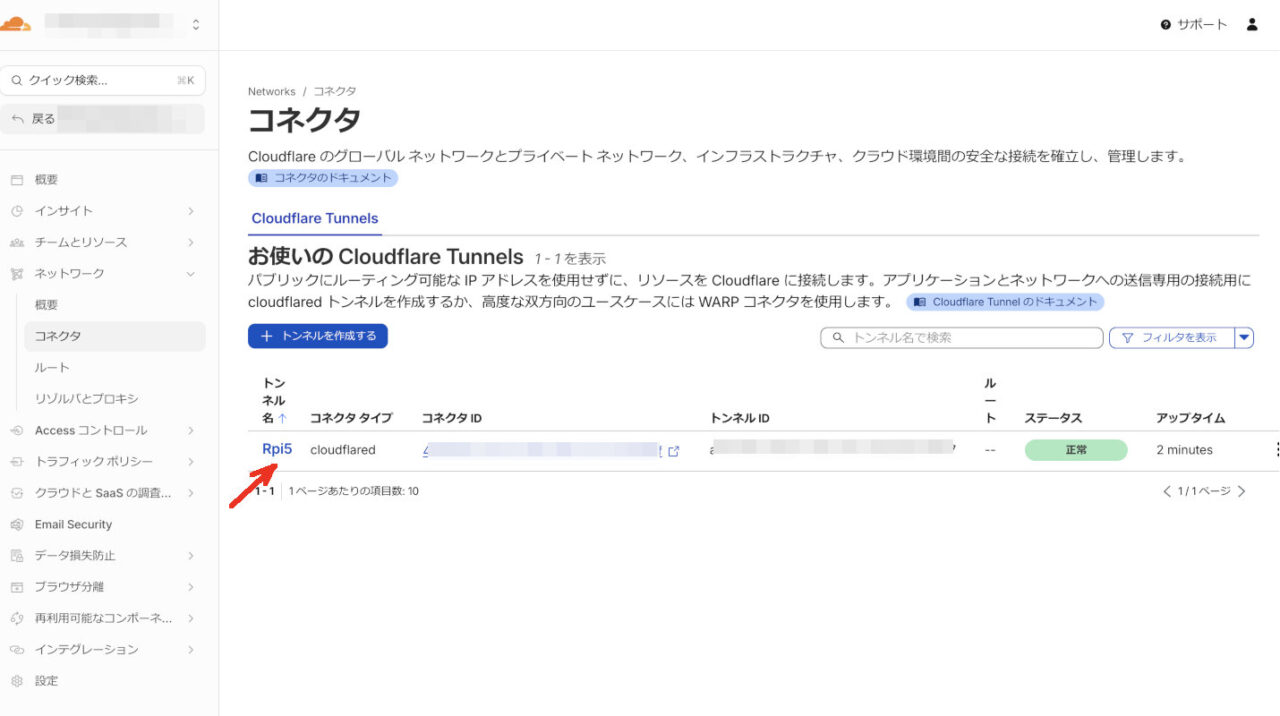The image size is (1280, 716).
Task: Expand the 再利用可能なコンポーネント chevron
Action: point(191,618)
